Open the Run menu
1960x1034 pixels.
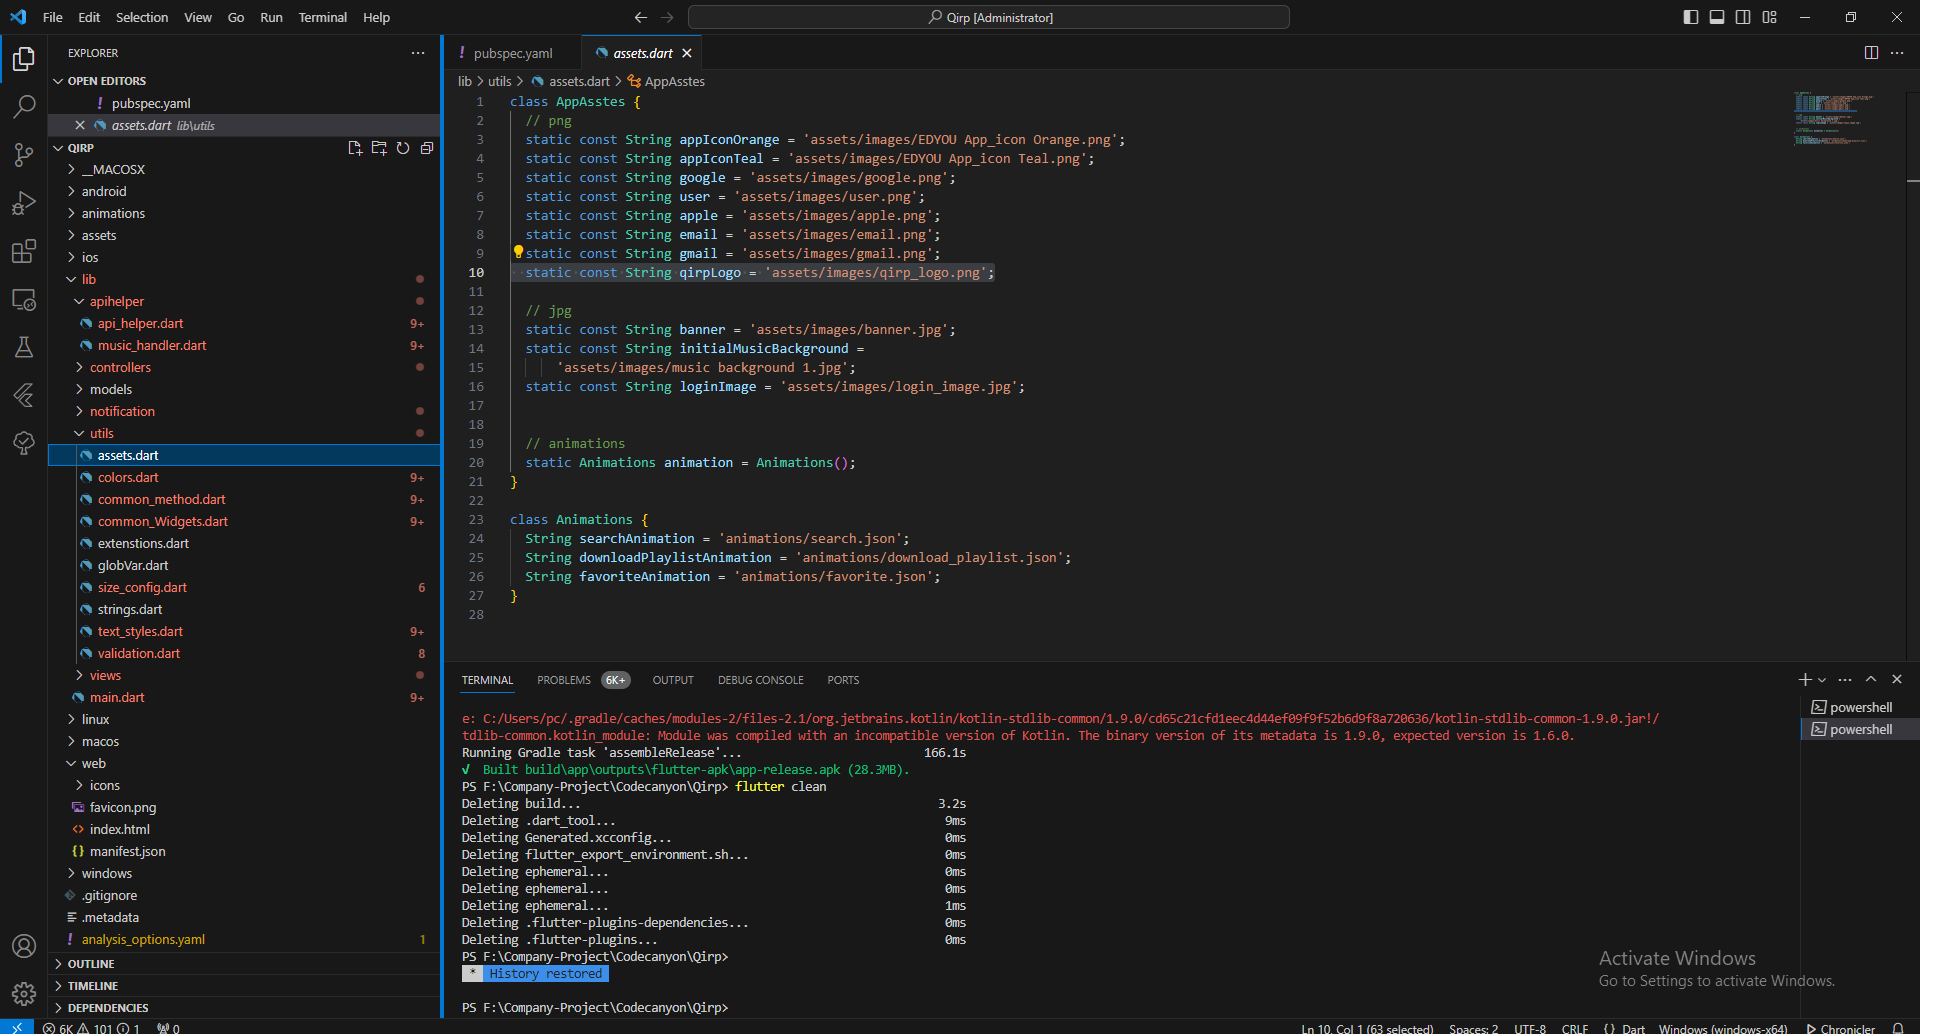click(x=271, y=17)
